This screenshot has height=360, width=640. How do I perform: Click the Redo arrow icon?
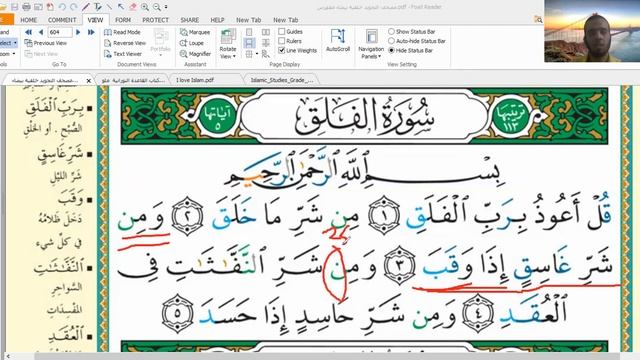(74, 7)
